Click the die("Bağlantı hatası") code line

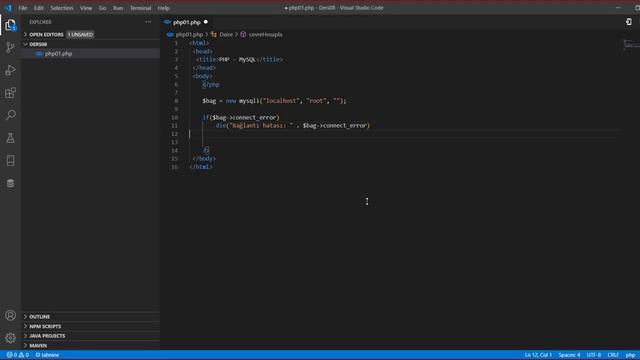[x=293, y=126]
